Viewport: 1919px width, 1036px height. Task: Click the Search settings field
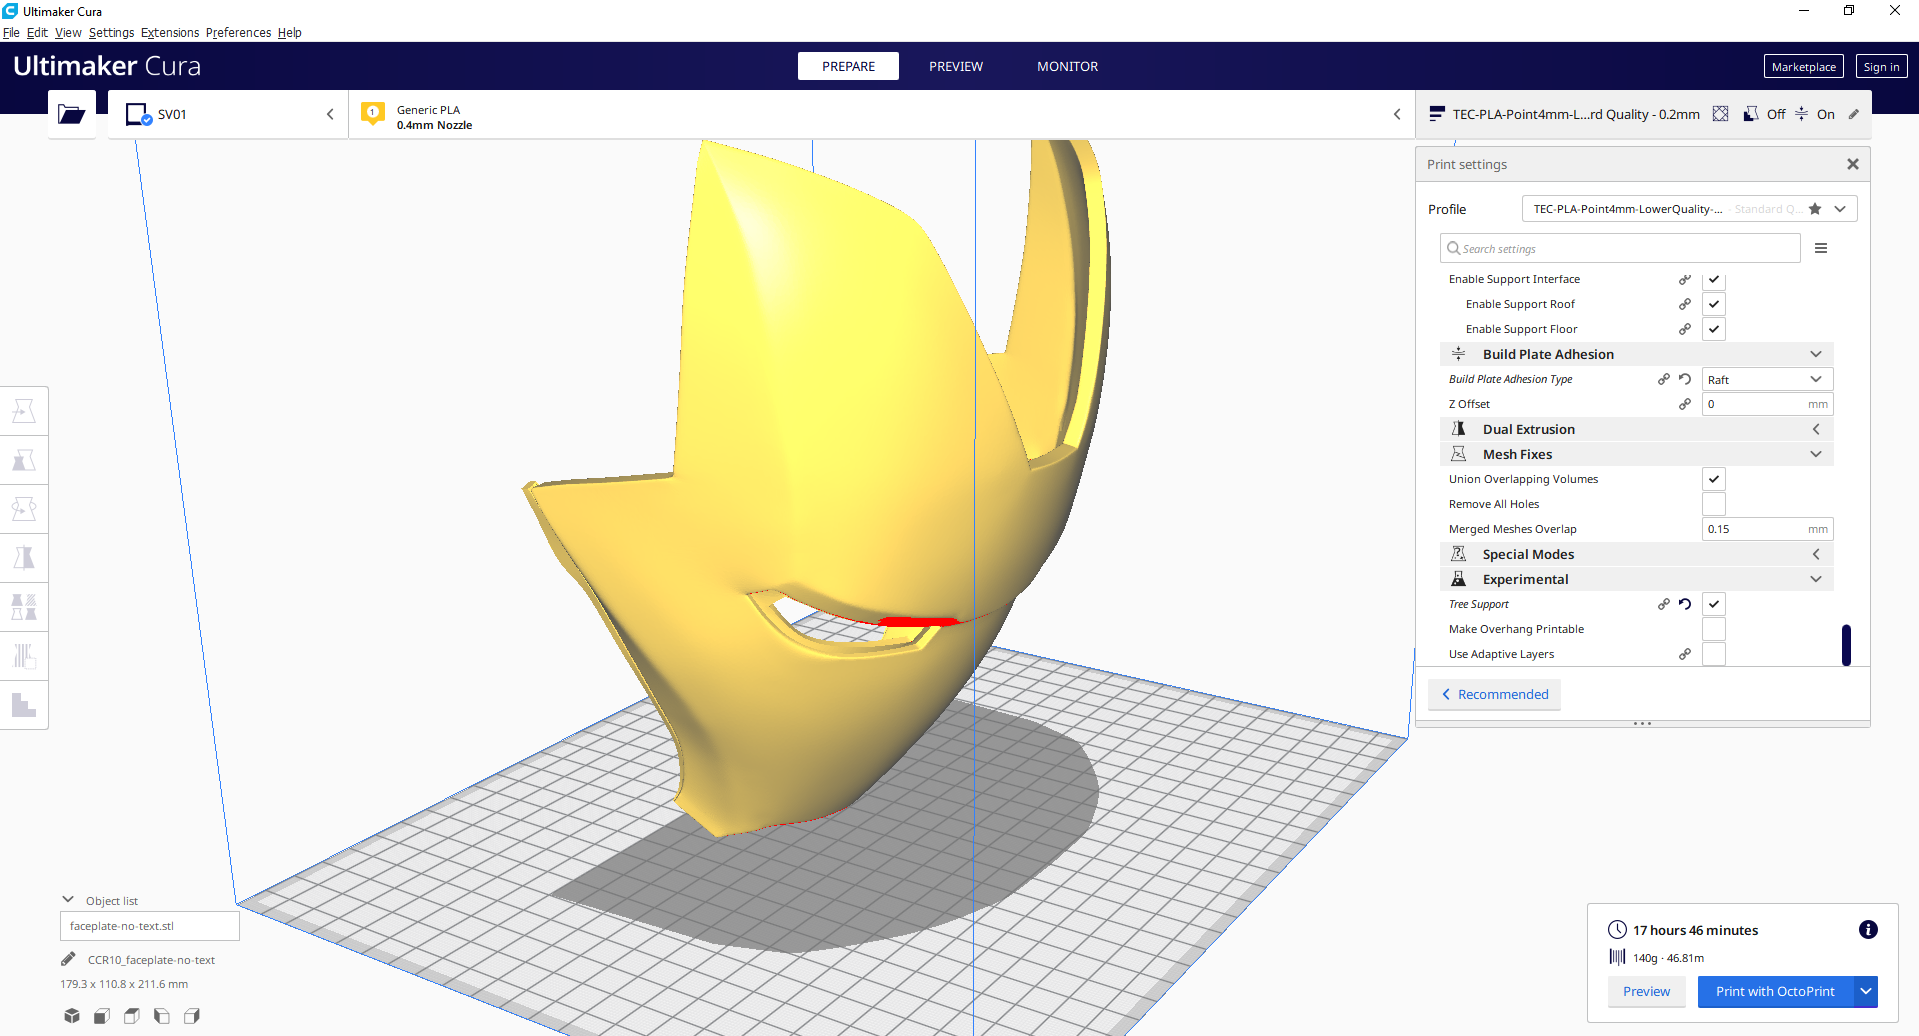pyautogui.click(x=1620, y=248)
